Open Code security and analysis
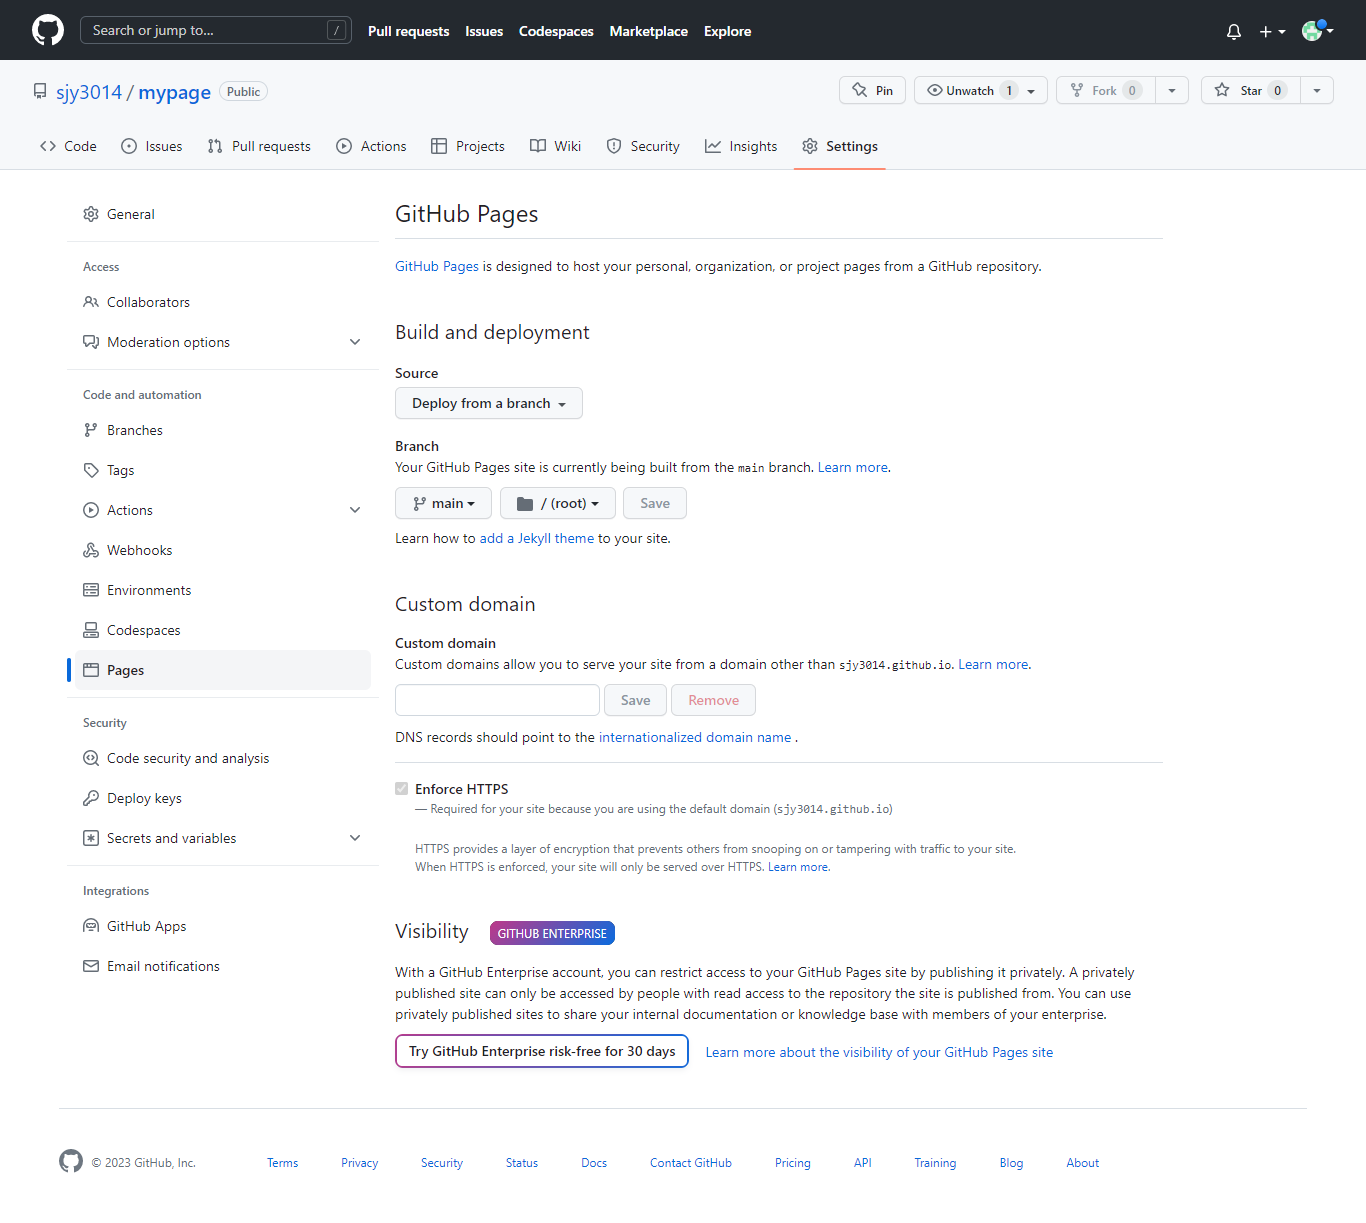Screen dimensions: 1366x1223 223,758
